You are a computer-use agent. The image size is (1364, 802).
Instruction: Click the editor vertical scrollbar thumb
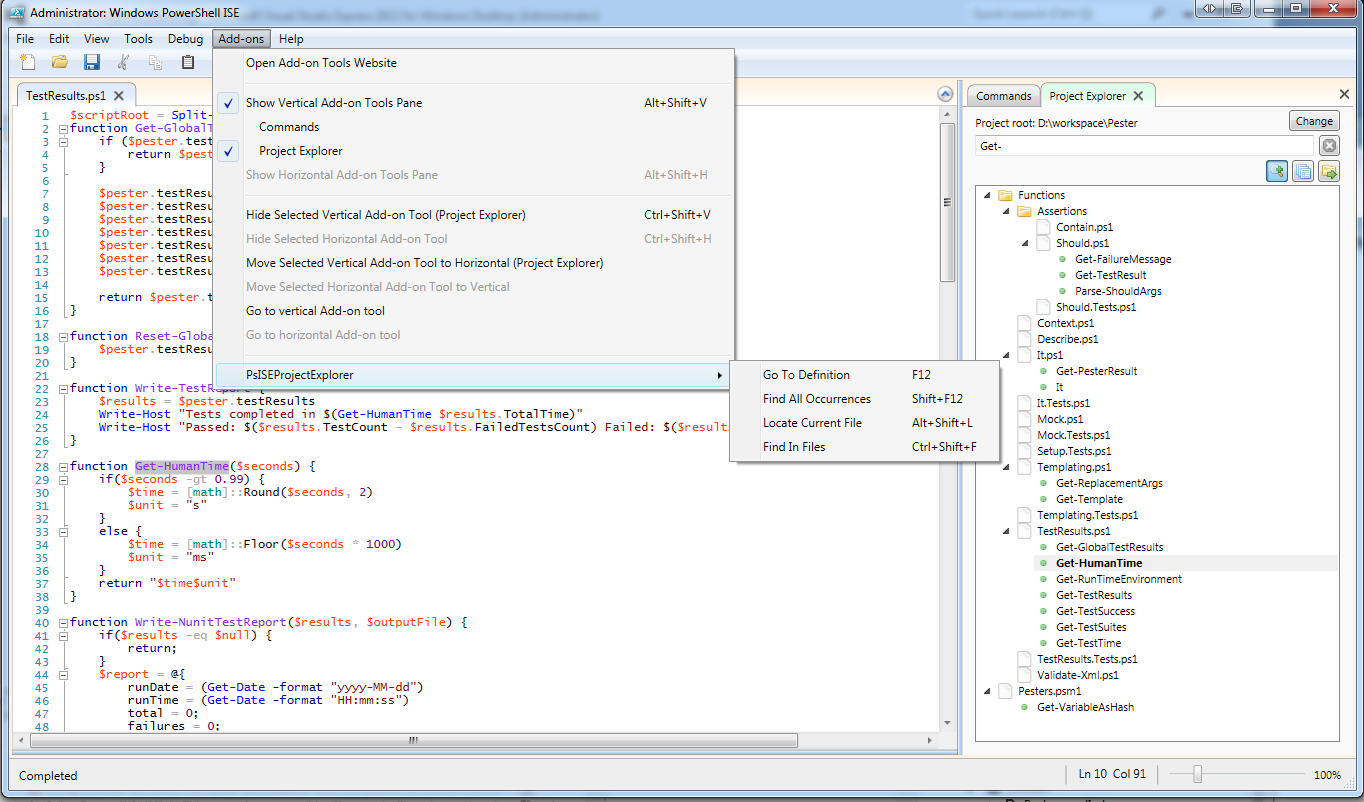[x=946, y=201]
